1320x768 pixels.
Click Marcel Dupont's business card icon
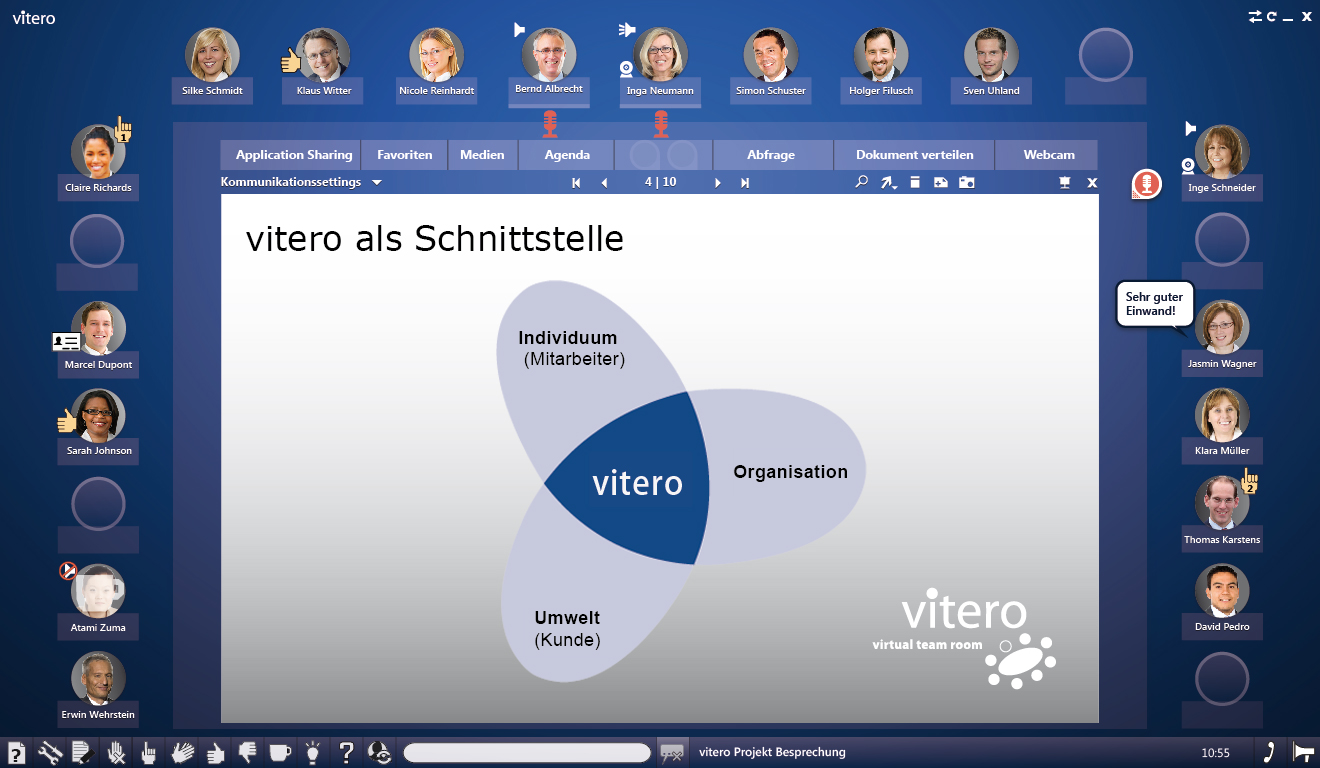66,342
